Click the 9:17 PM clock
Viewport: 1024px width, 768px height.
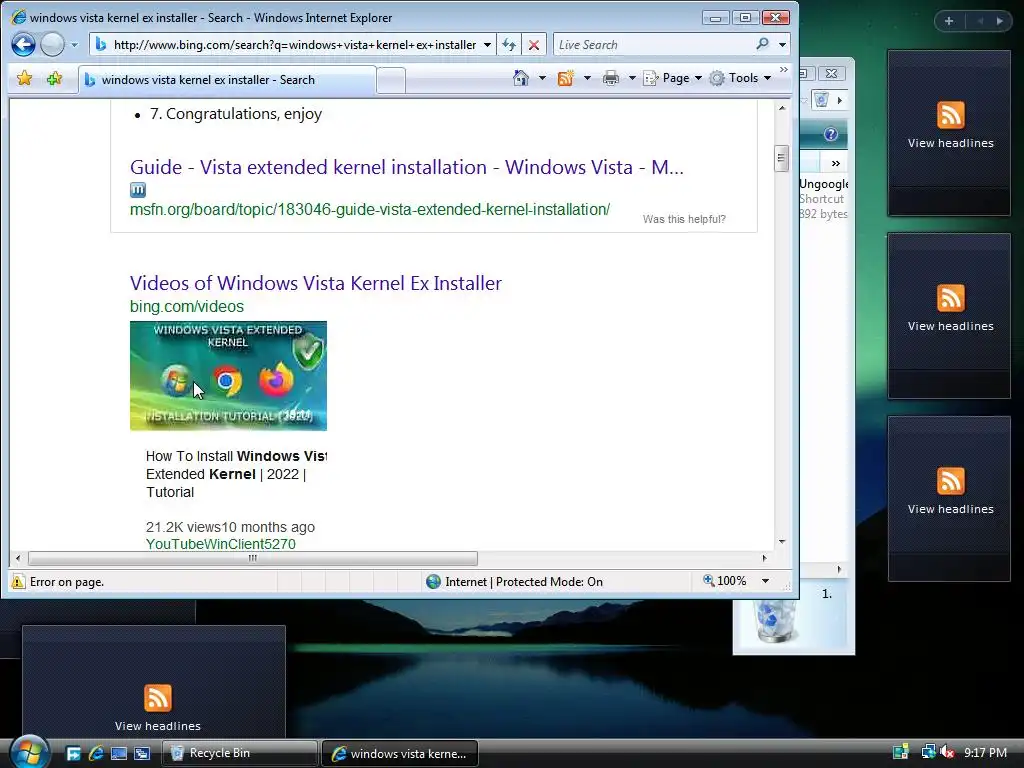click(x=985, y=753)
